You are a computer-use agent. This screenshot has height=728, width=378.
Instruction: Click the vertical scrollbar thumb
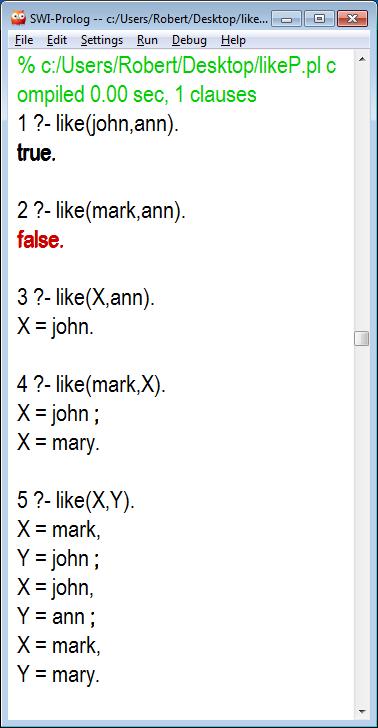tap(362, 338)
